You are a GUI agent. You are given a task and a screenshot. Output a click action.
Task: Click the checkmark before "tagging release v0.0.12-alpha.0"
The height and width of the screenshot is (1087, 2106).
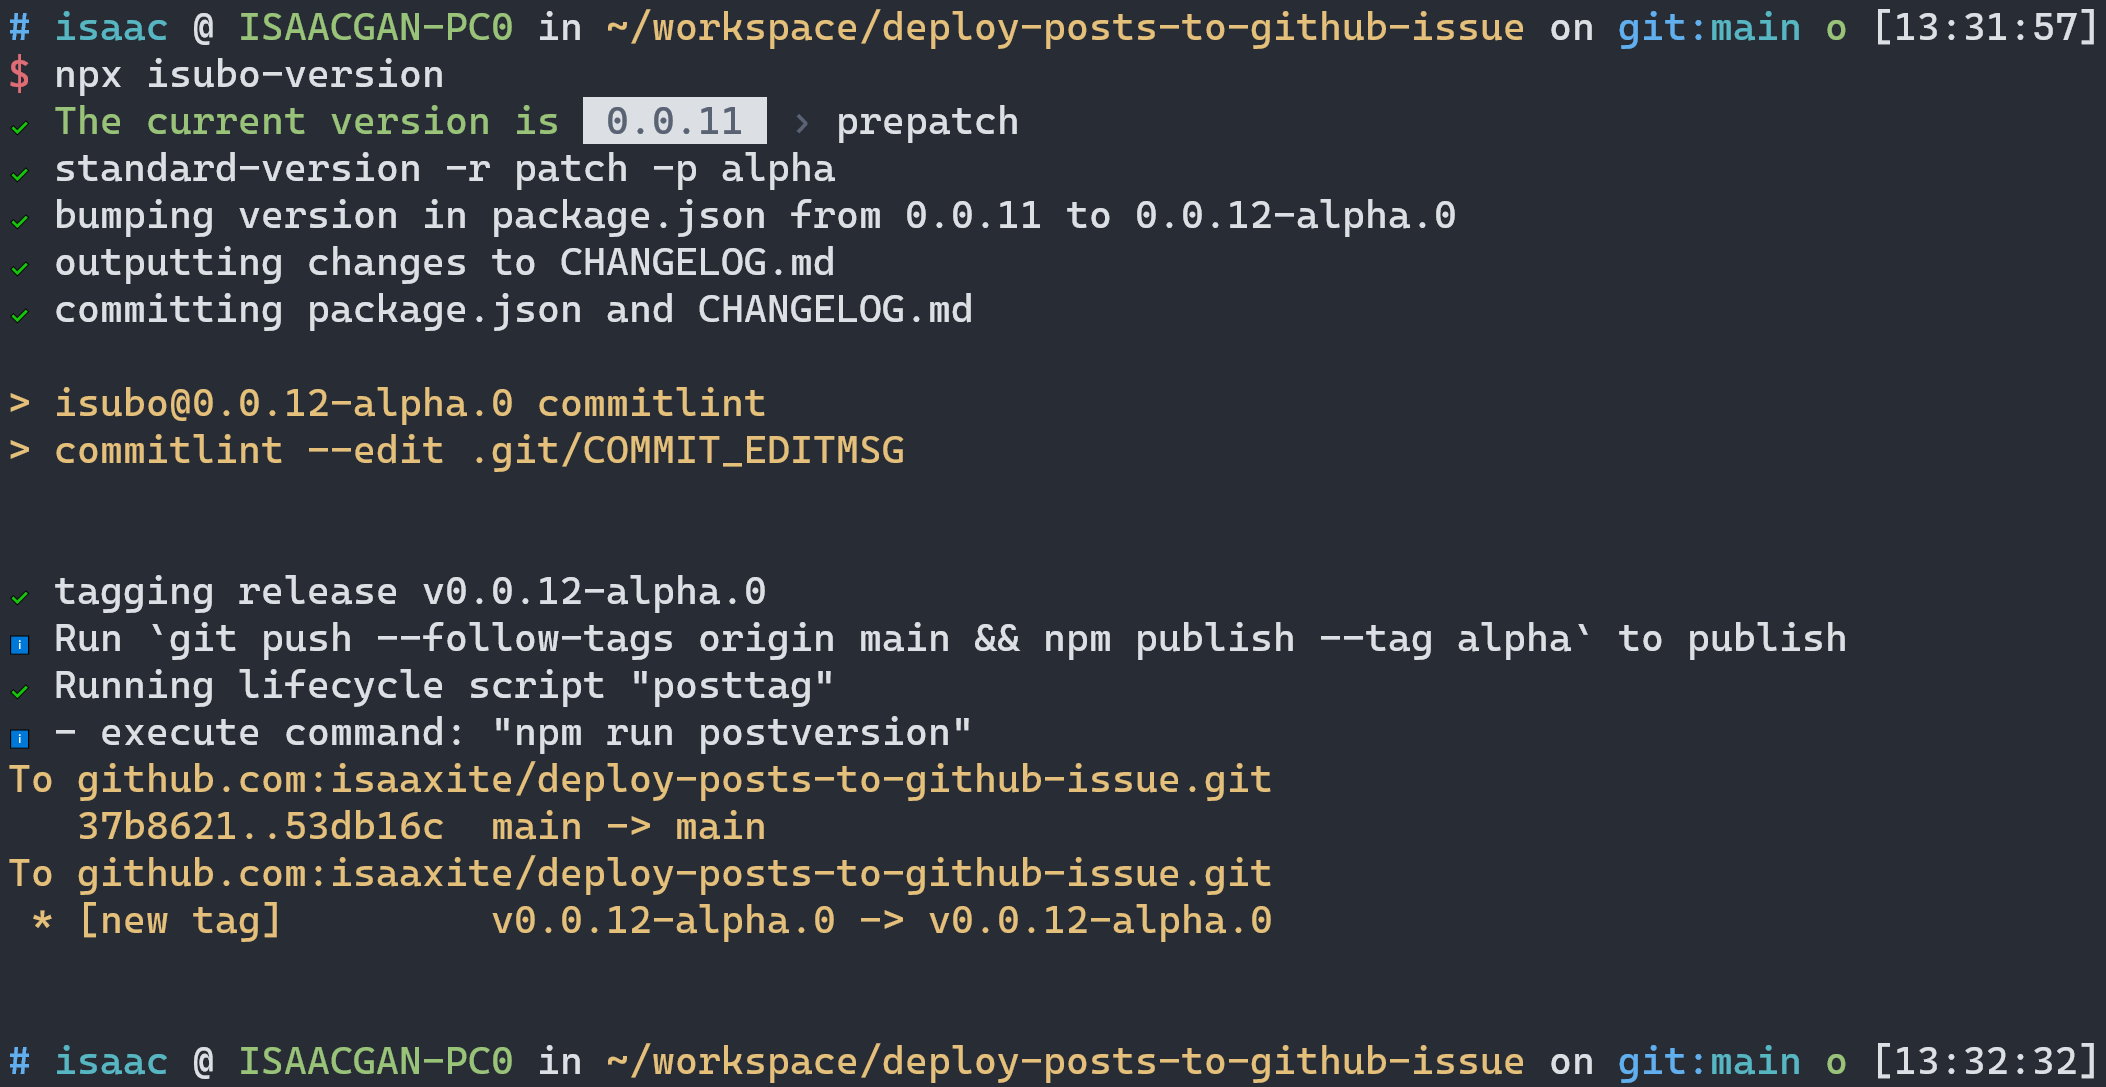[19, 597]
